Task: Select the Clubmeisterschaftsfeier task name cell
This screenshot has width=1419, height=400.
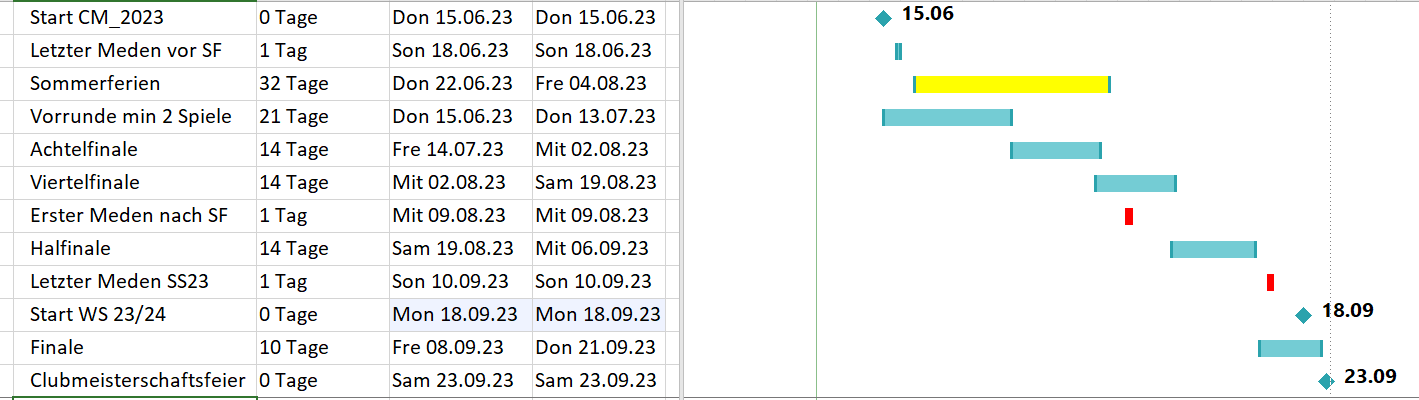Action: (140, 381)
